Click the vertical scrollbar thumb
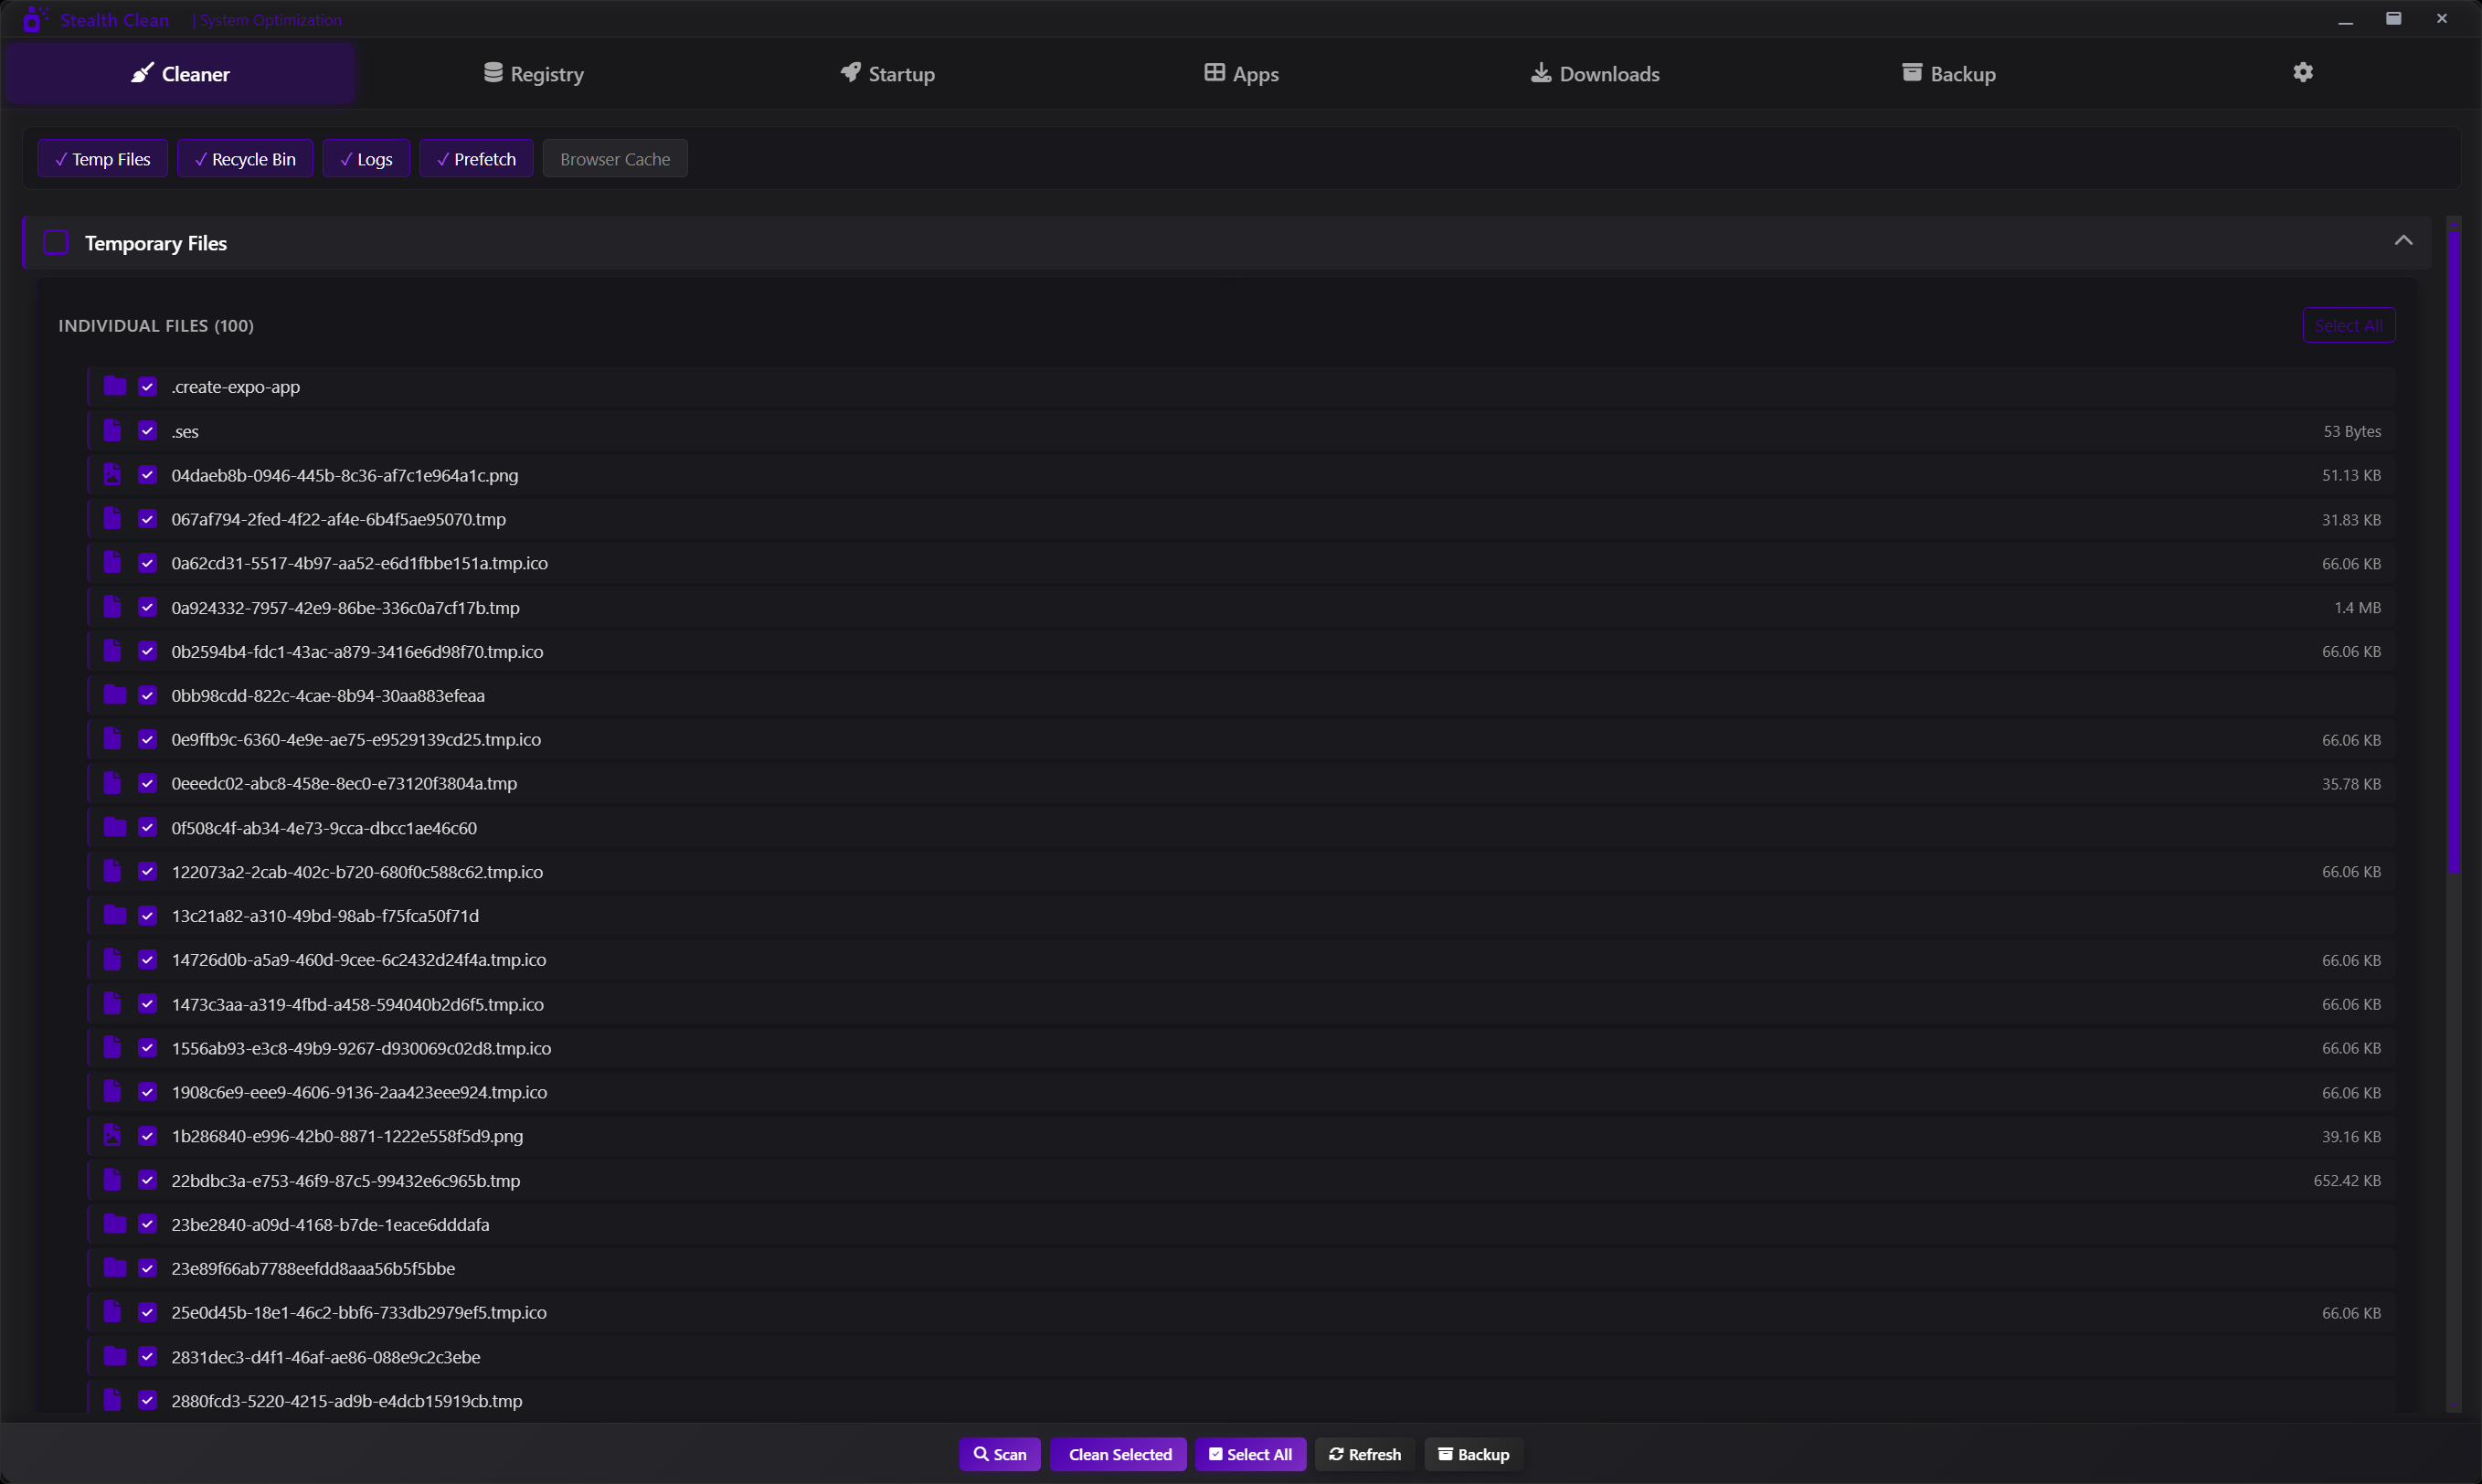2482x1484 pixels. 2453,550
